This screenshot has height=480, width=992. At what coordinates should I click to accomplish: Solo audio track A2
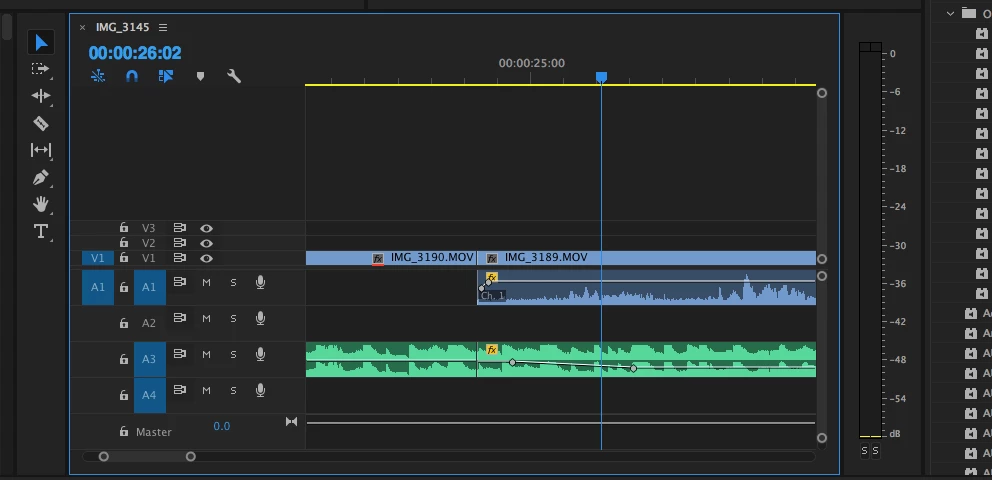(x=233, y=319)
